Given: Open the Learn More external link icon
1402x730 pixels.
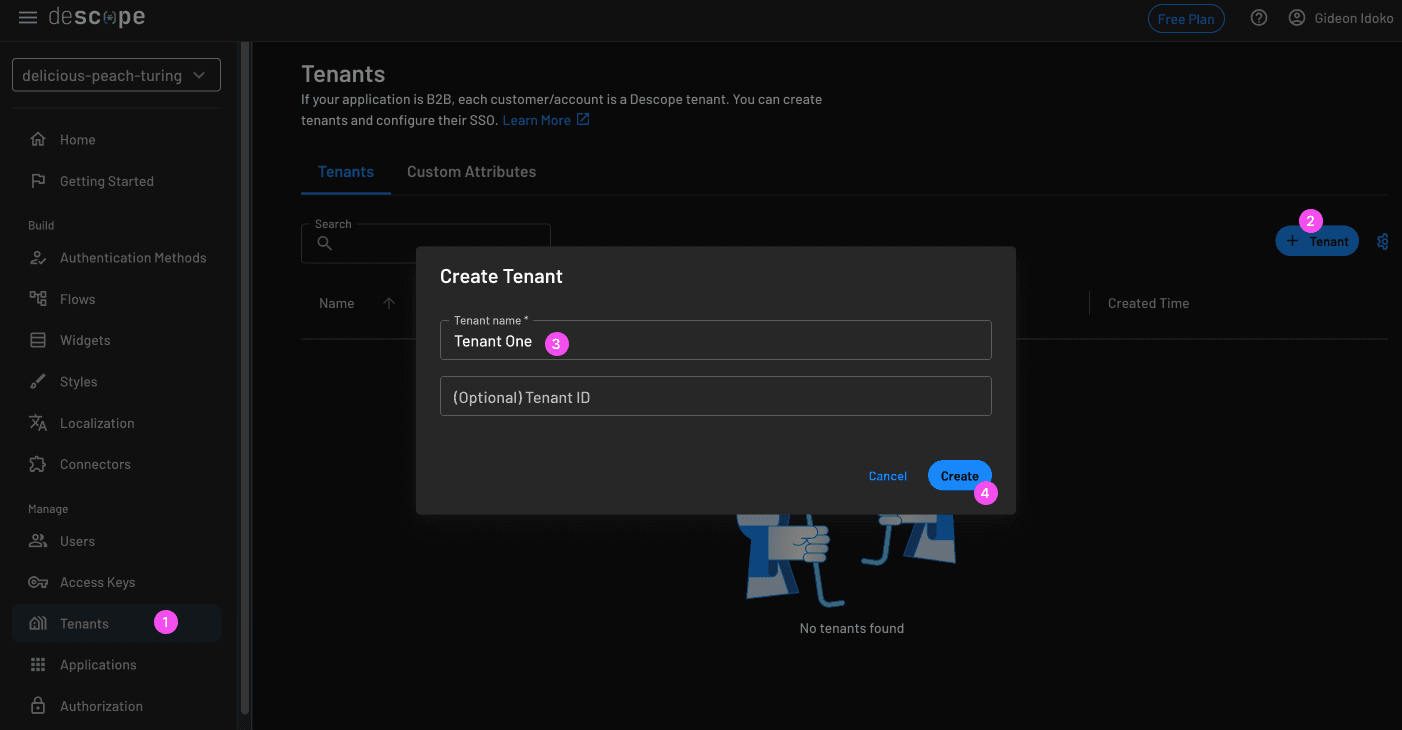Looking at the screenshot, I should pyautogui.click(x=583, y=120).
